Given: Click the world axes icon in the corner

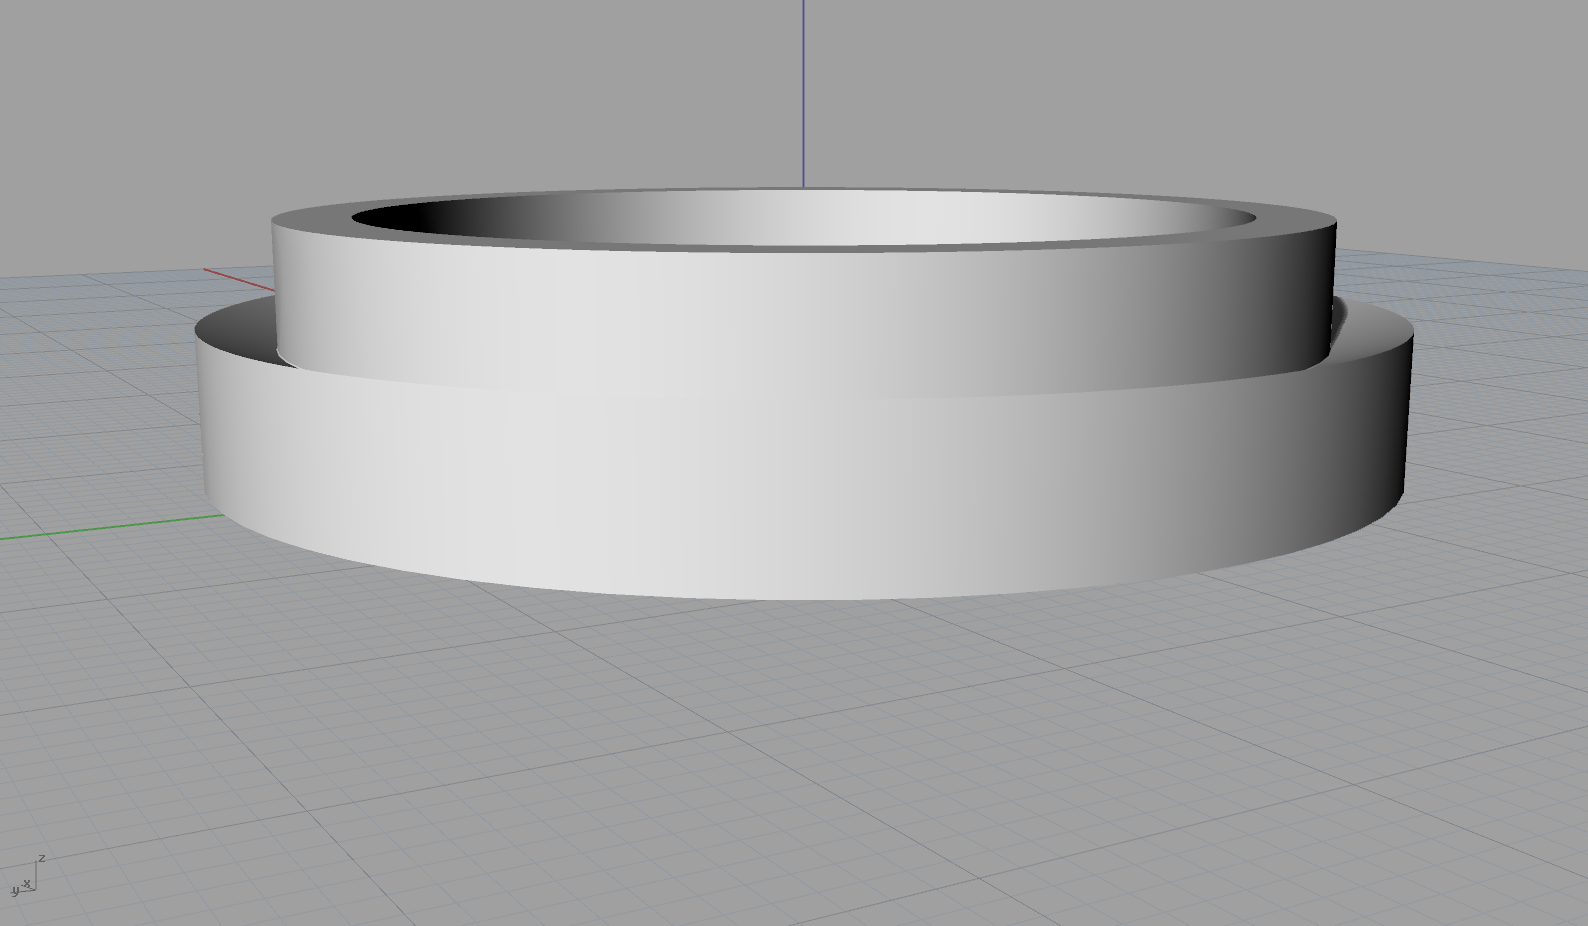Looking at the screenshot, I should 26,875.
